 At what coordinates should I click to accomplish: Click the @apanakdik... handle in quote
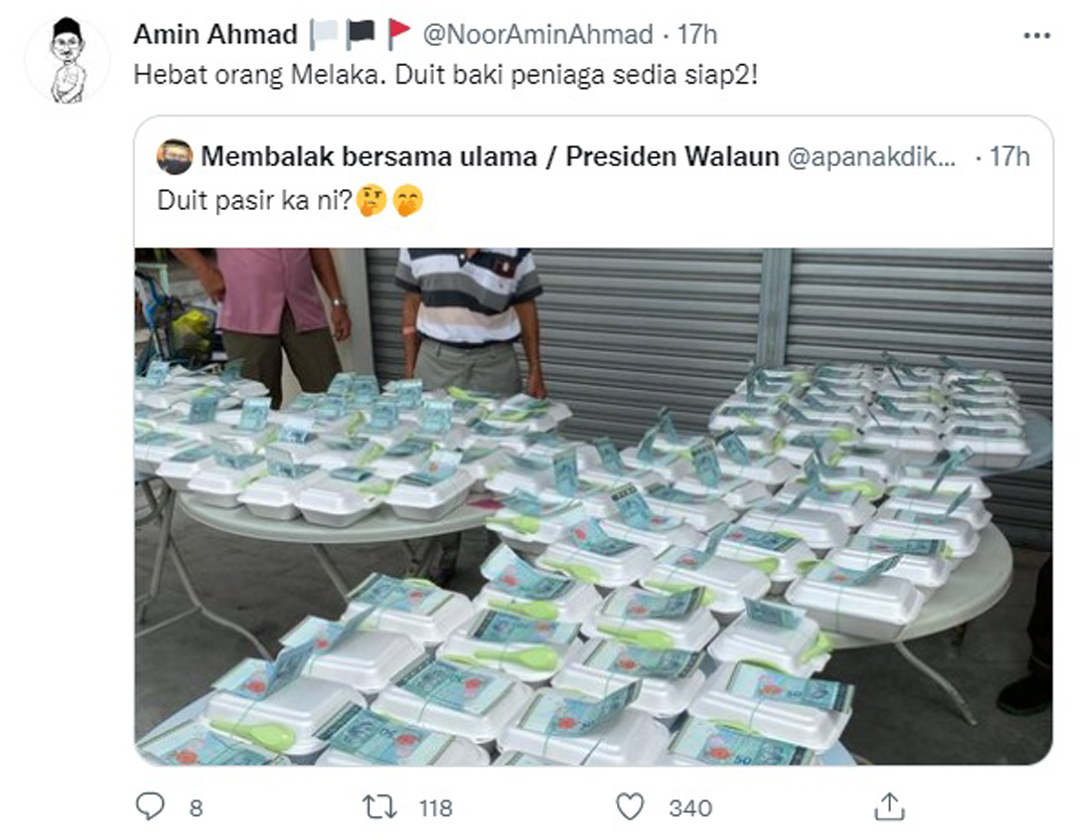point(871,158)
